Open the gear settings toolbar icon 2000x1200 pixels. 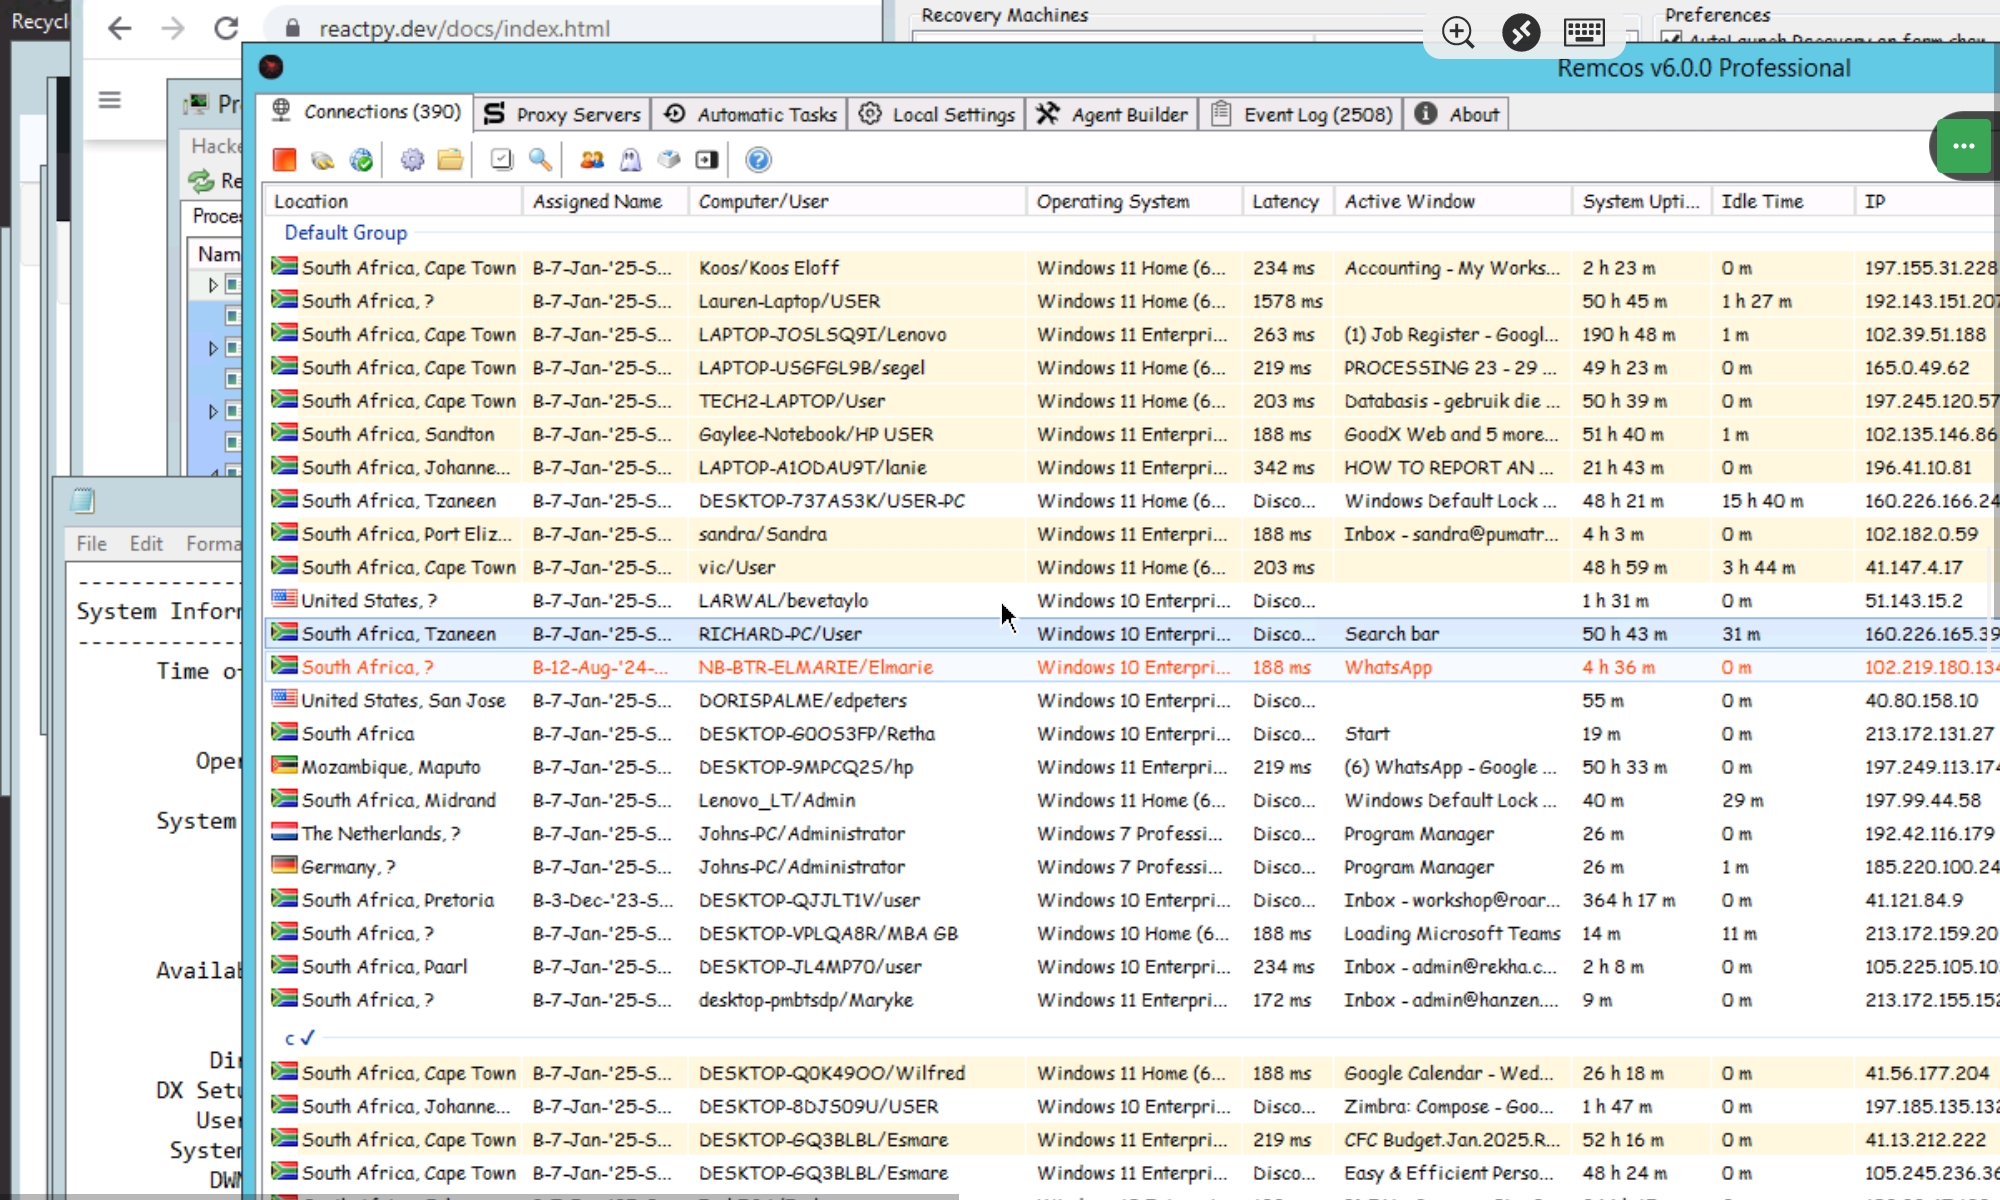pos(412,160)
